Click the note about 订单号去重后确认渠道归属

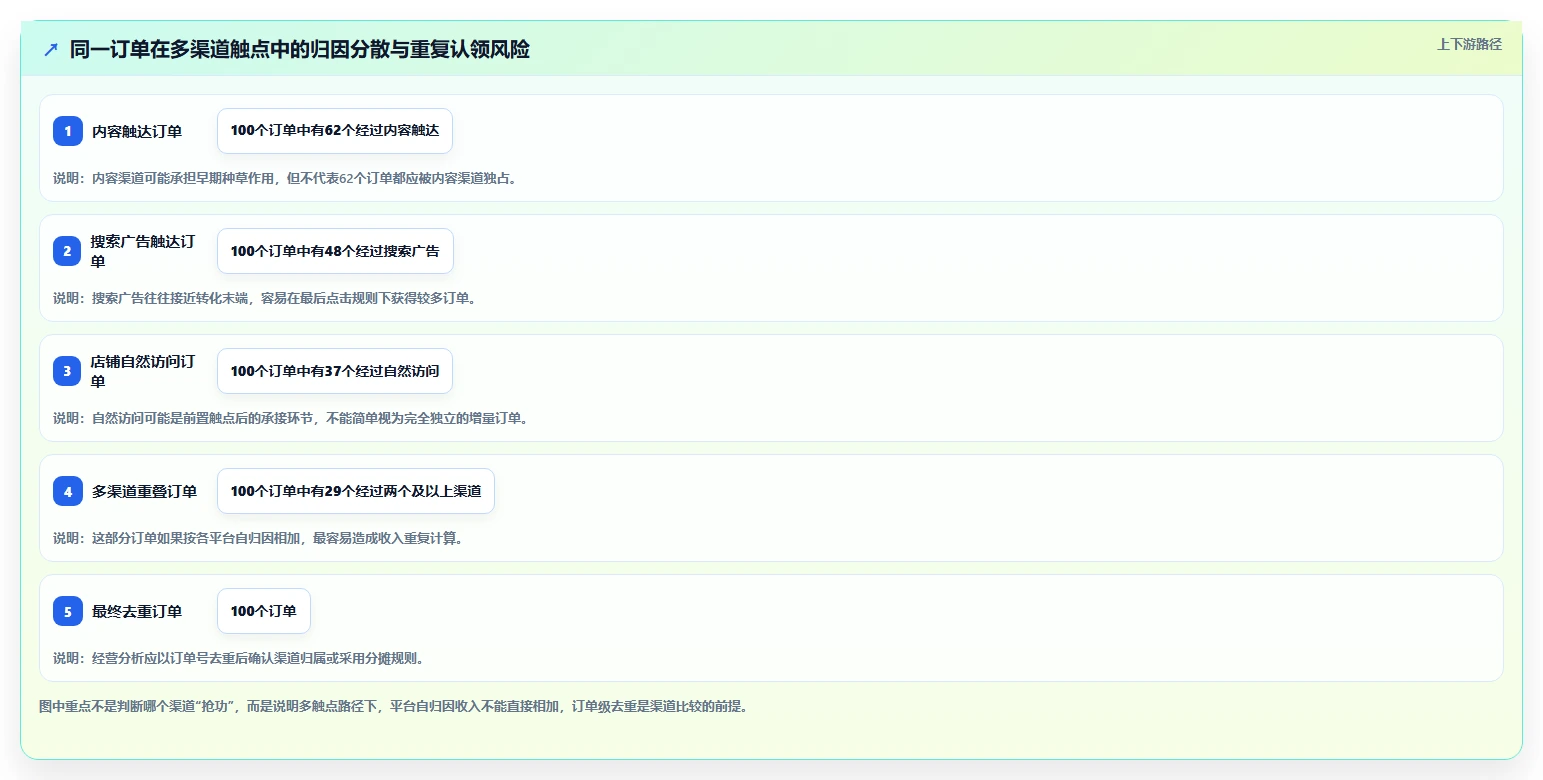pyautogui.click(x=239, y=658)
